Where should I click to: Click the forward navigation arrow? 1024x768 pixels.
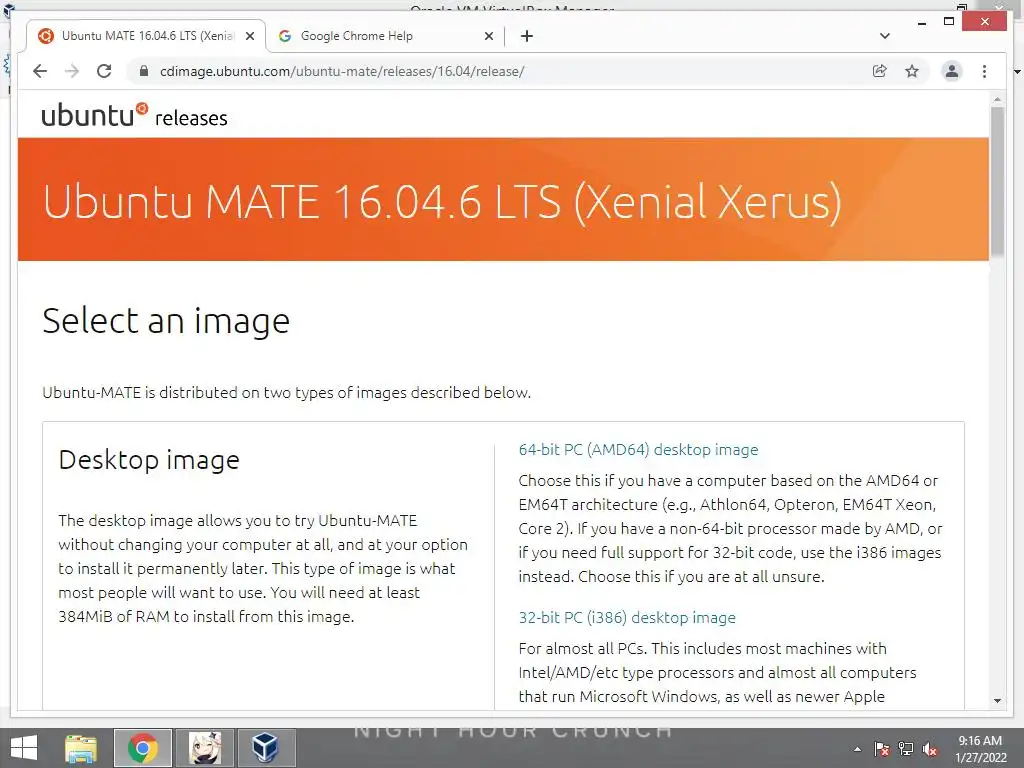click(72, 71)
